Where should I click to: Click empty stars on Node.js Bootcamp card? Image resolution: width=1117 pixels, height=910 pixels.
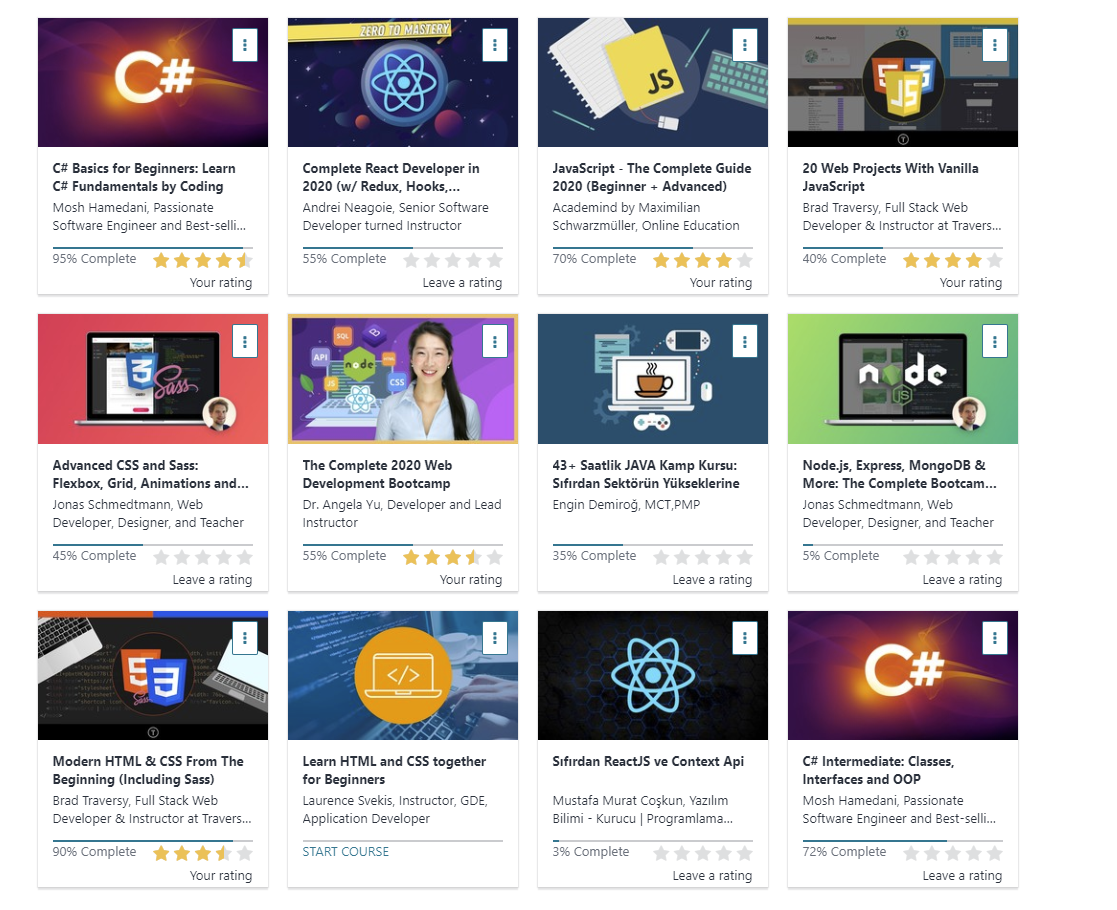click(953, 557)
